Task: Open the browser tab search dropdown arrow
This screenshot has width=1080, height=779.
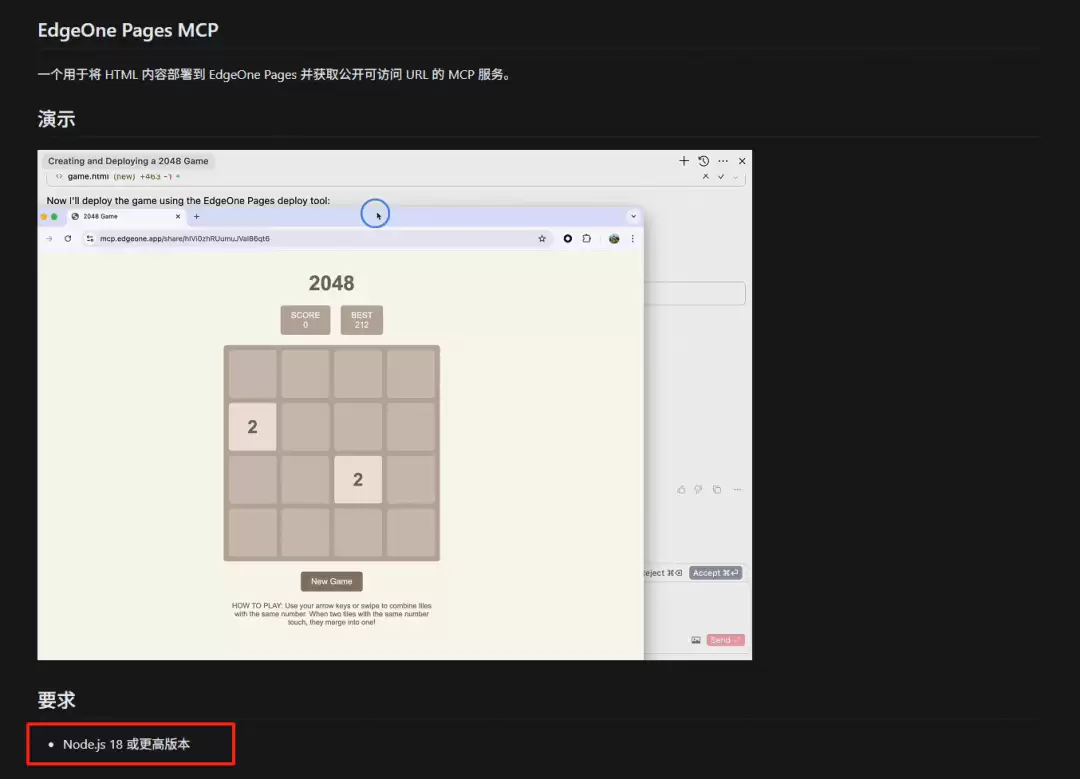Action: 633,216
